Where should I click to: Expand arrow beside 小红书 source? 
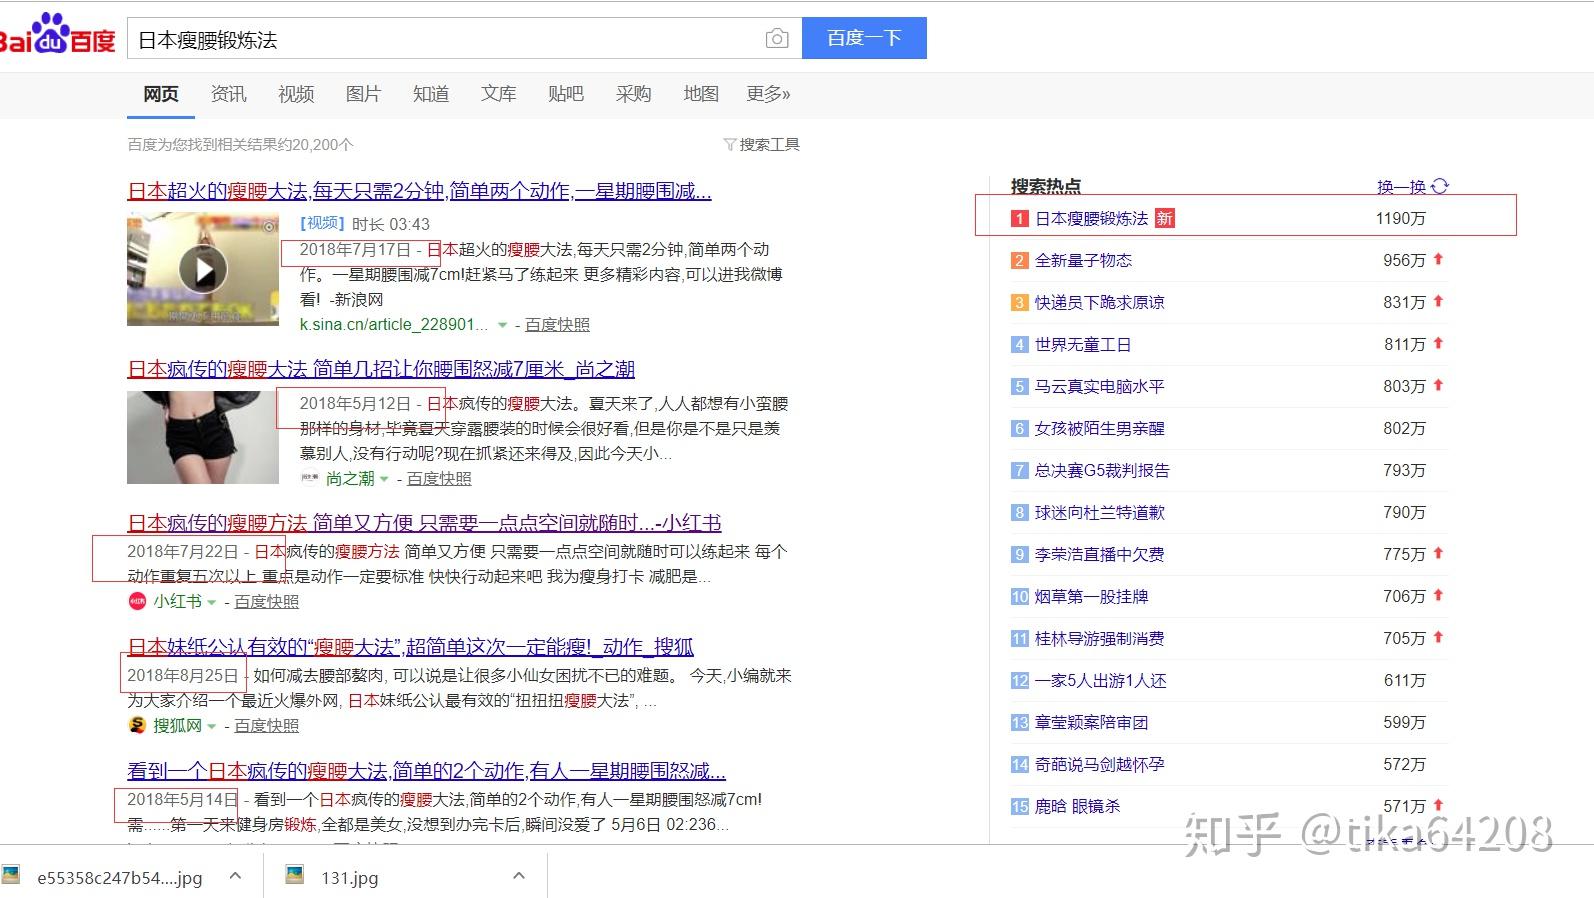(x=212, y=602)
